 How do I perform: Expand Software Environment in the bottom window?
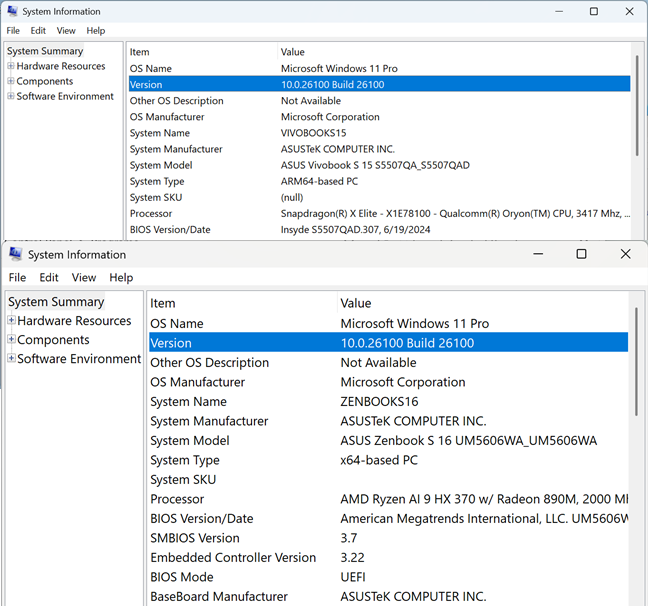[12, 358]
